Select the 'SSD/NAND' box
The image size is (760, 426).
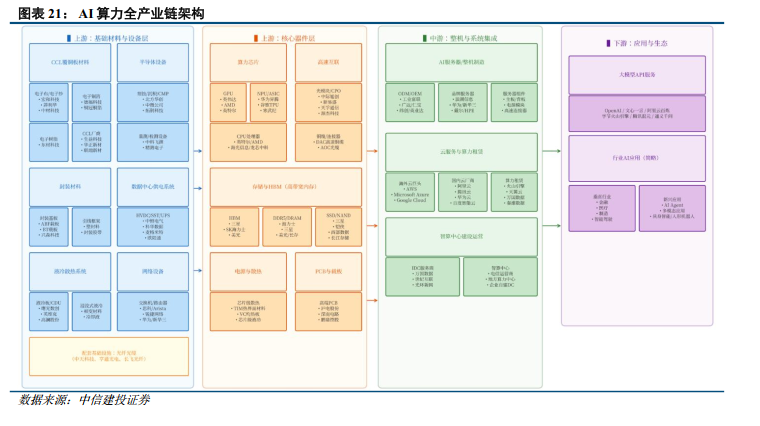click(338, 227)
